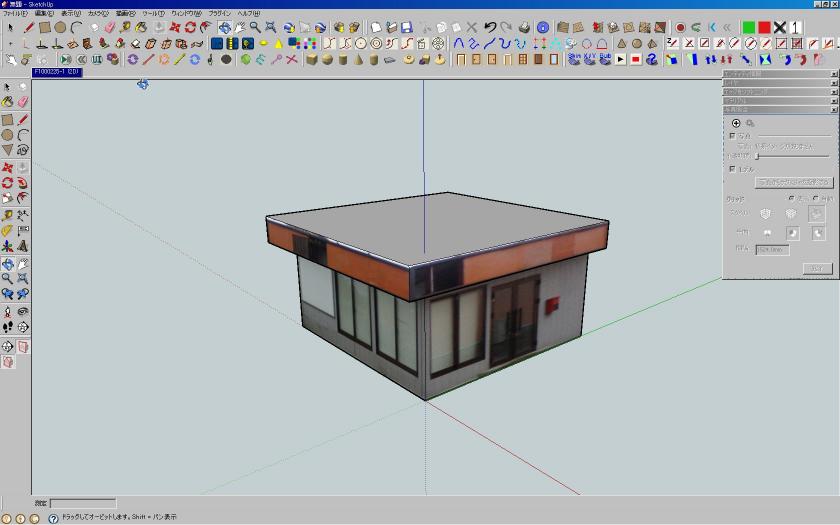Screen dimensions: 840x525
Task: Select the Eraser tool in top toolbar
Action: 110,27
